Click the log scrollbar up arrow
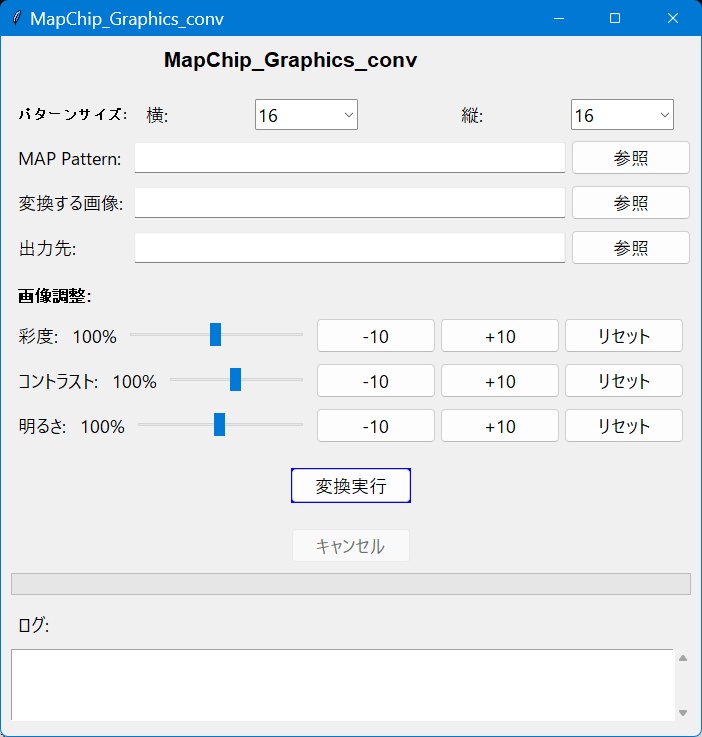The width and height of the screenshot is (702, 737). (683, 659)
